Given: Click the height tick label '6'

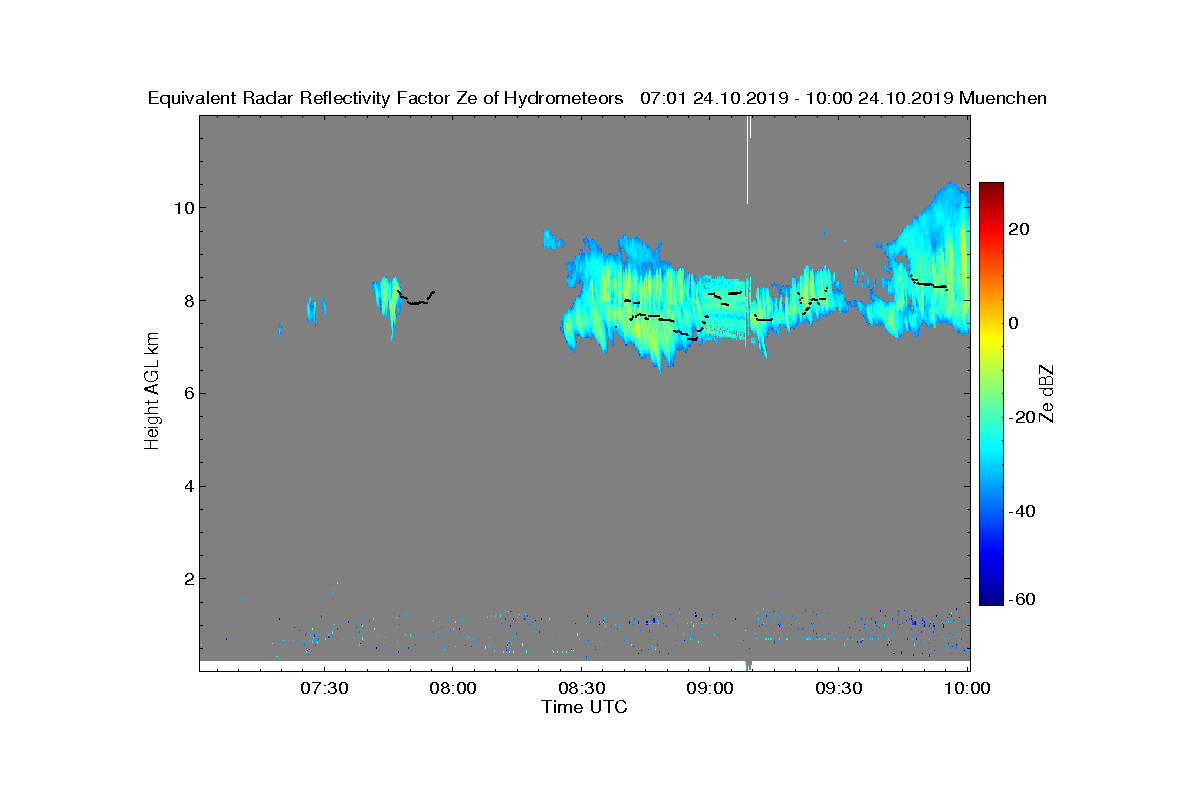Looking at the screenshot, I should coord(187,393).
